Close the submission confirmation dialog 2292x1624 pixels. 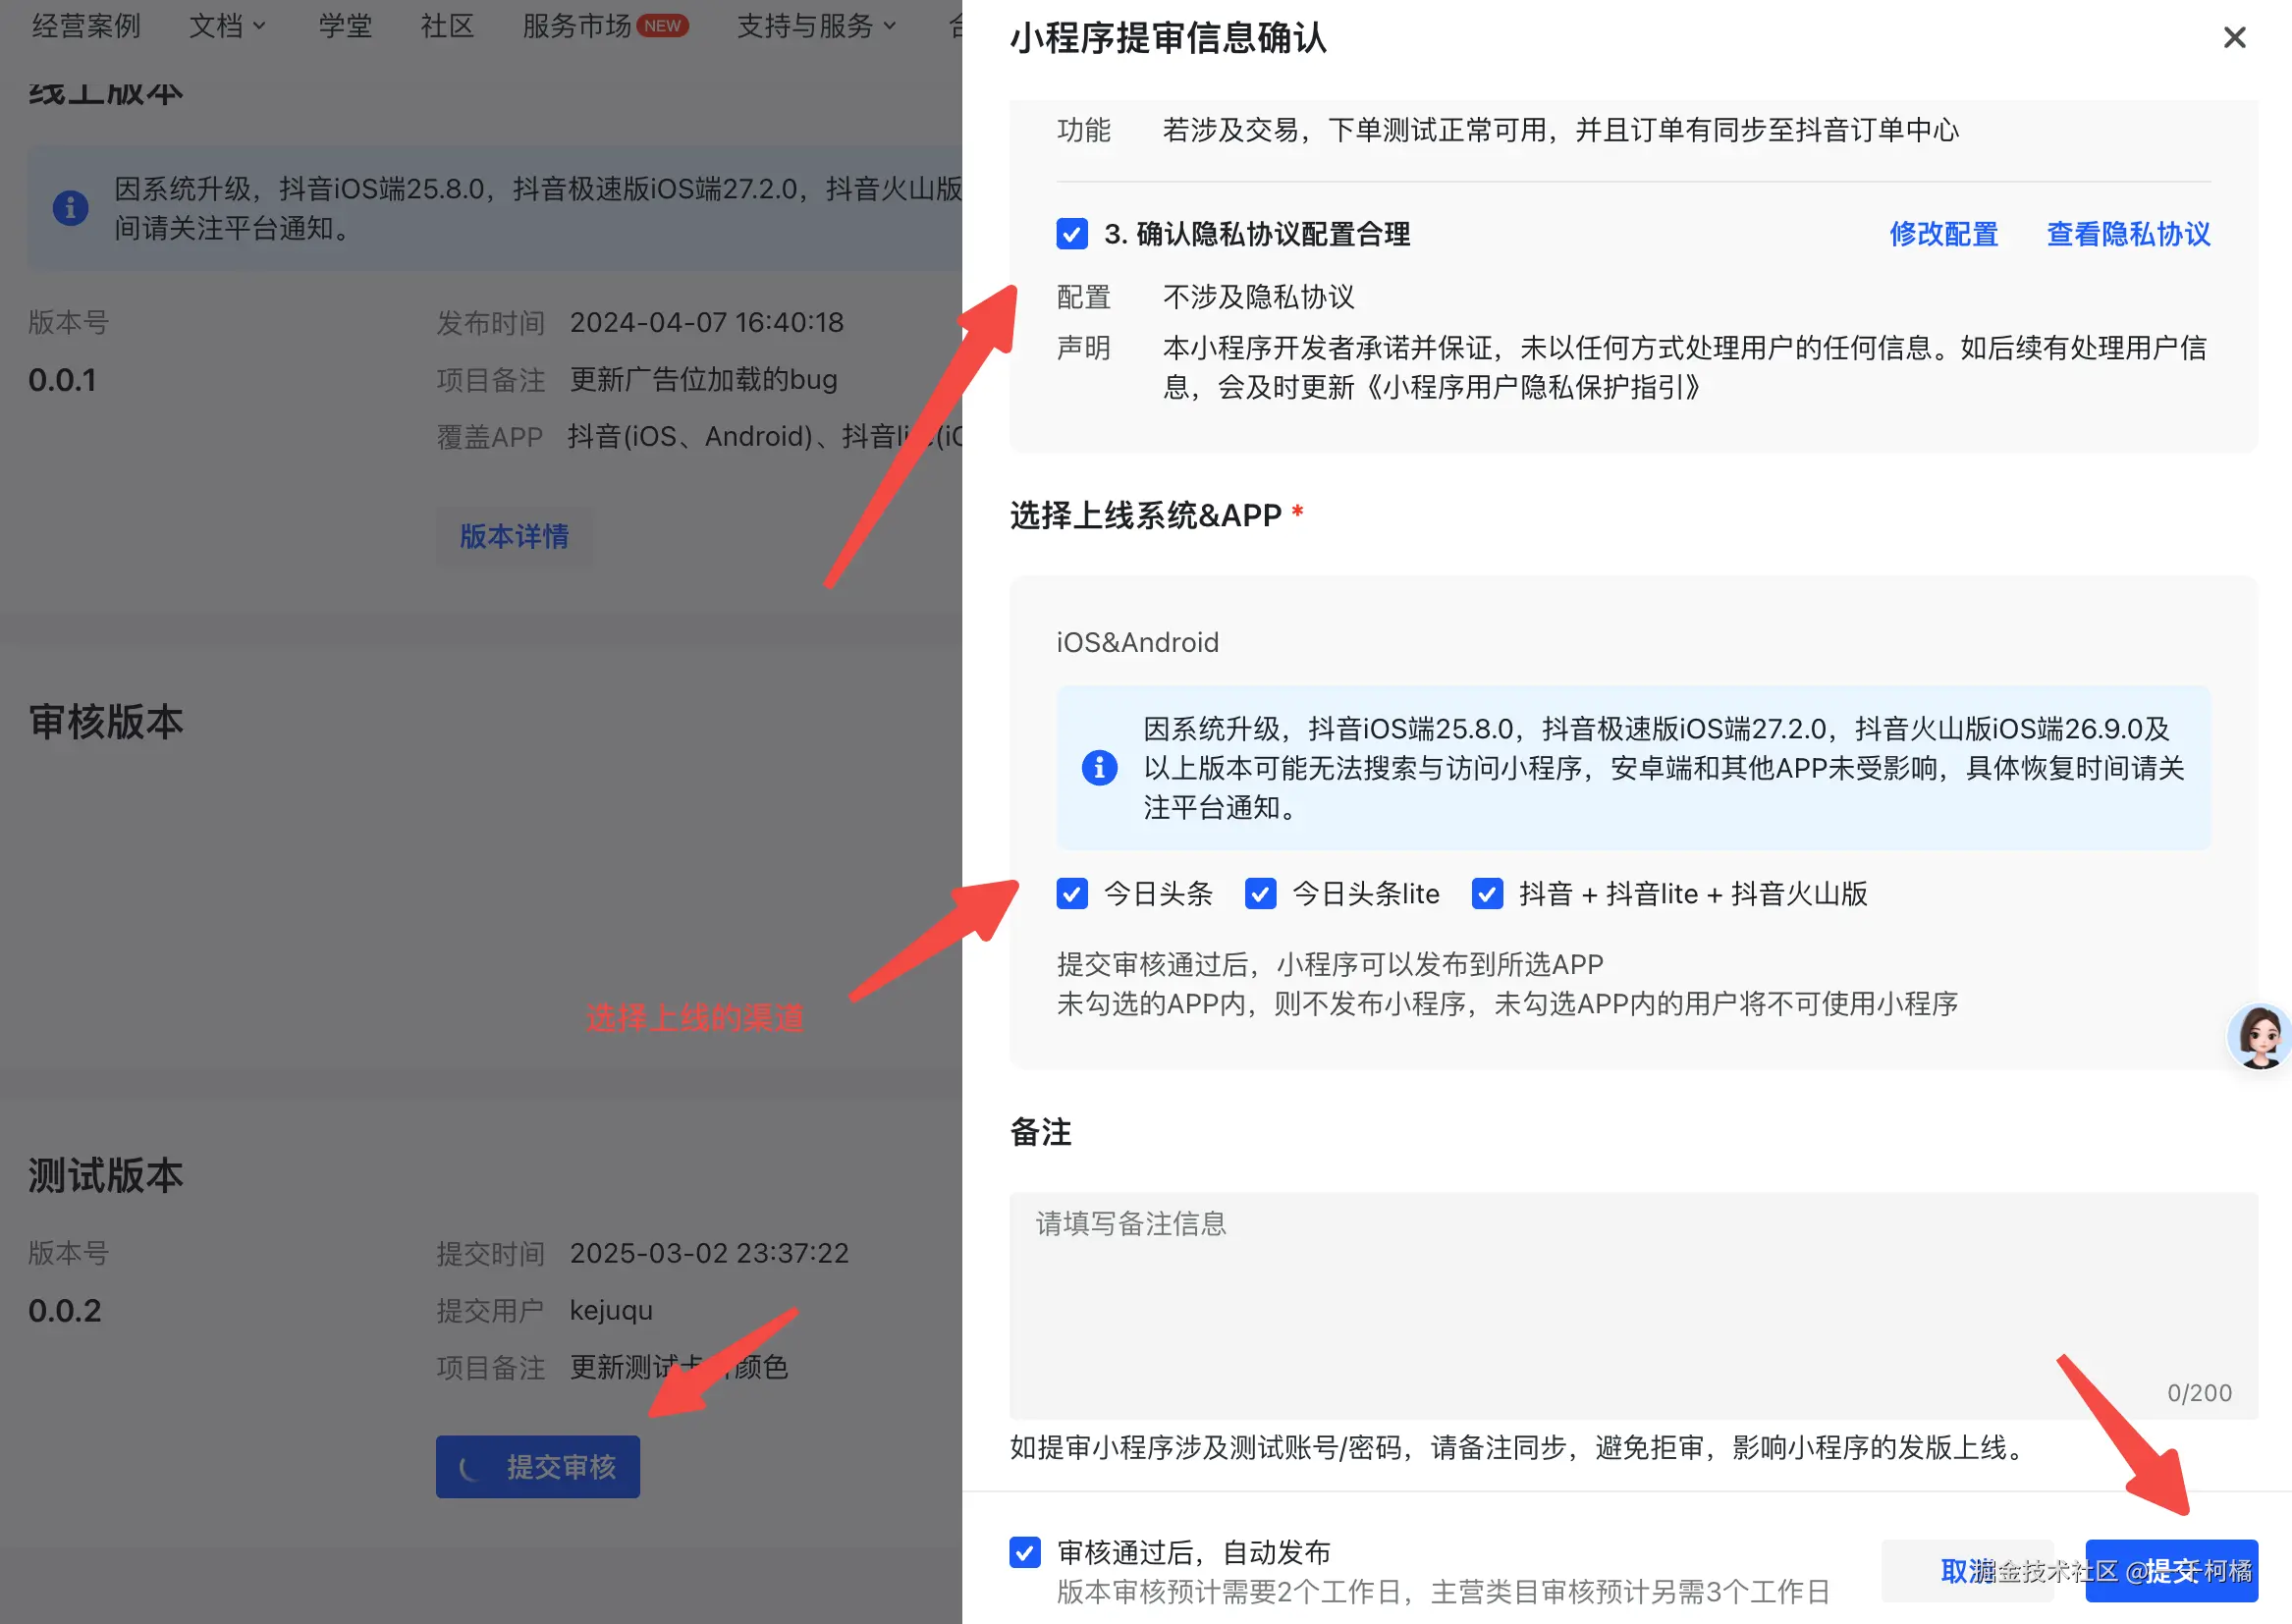coord(2233,38)
